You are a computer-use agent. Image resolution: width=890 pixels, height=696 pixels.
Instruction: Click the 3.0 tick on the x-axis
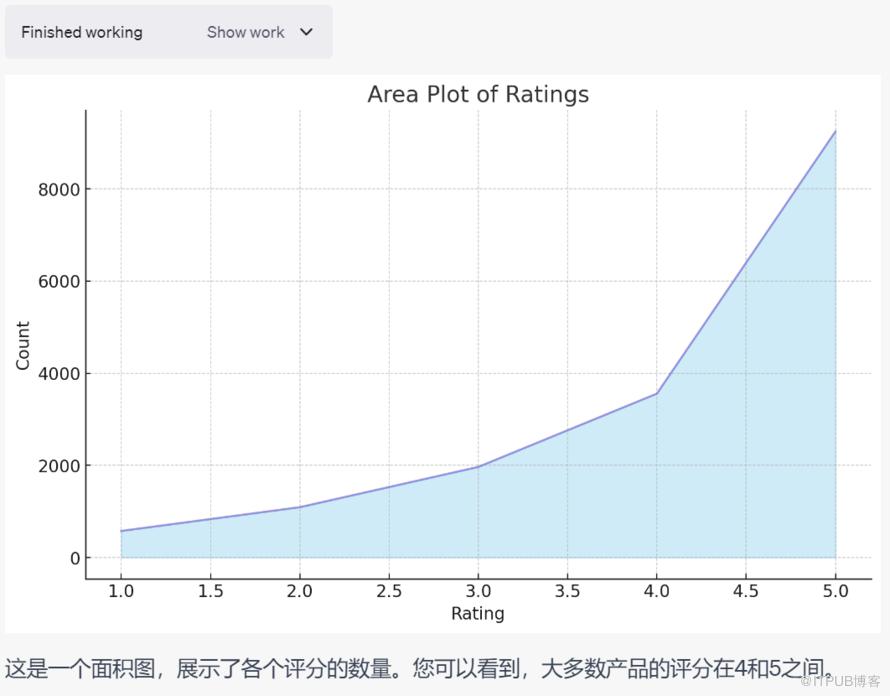click(478, 591)
